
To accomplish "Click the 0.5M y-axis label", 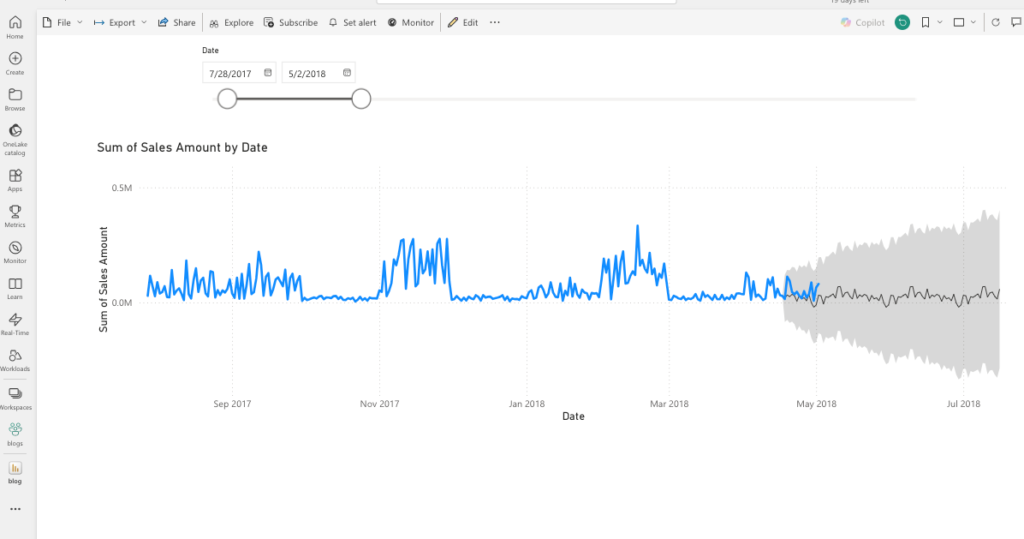I will 121,188.
